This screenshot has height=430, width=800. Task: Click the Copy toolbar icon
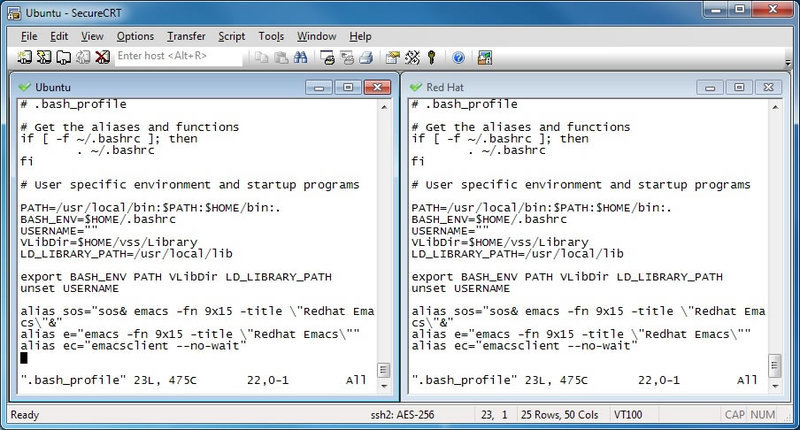pyautogui.click(x=261, y=58)
